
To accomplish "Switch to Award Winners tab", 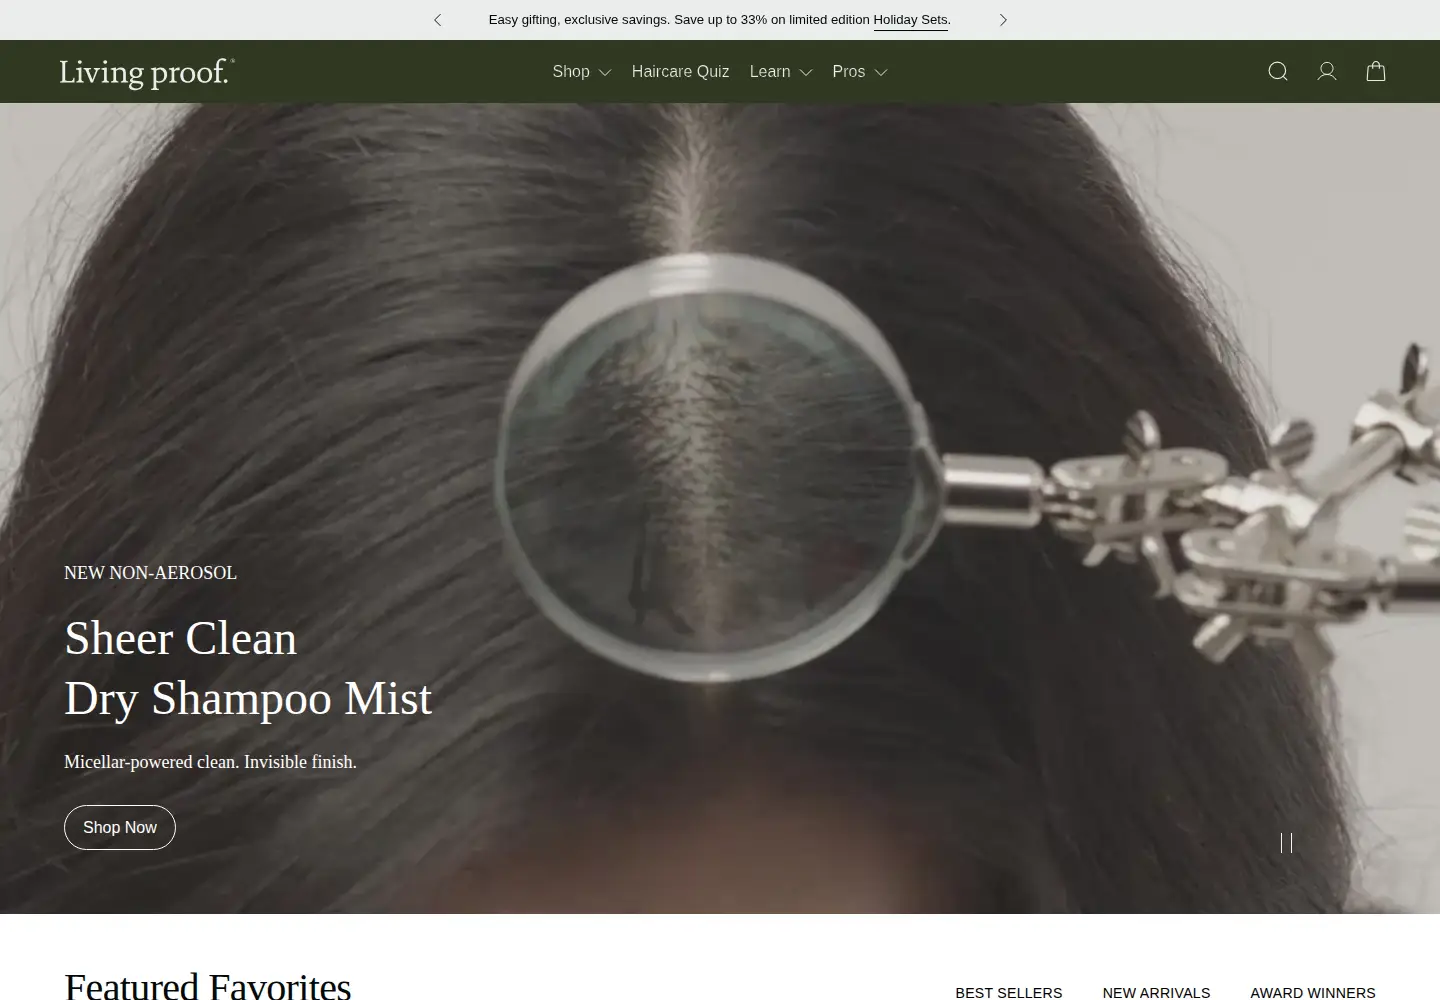I will (1313, 992).
